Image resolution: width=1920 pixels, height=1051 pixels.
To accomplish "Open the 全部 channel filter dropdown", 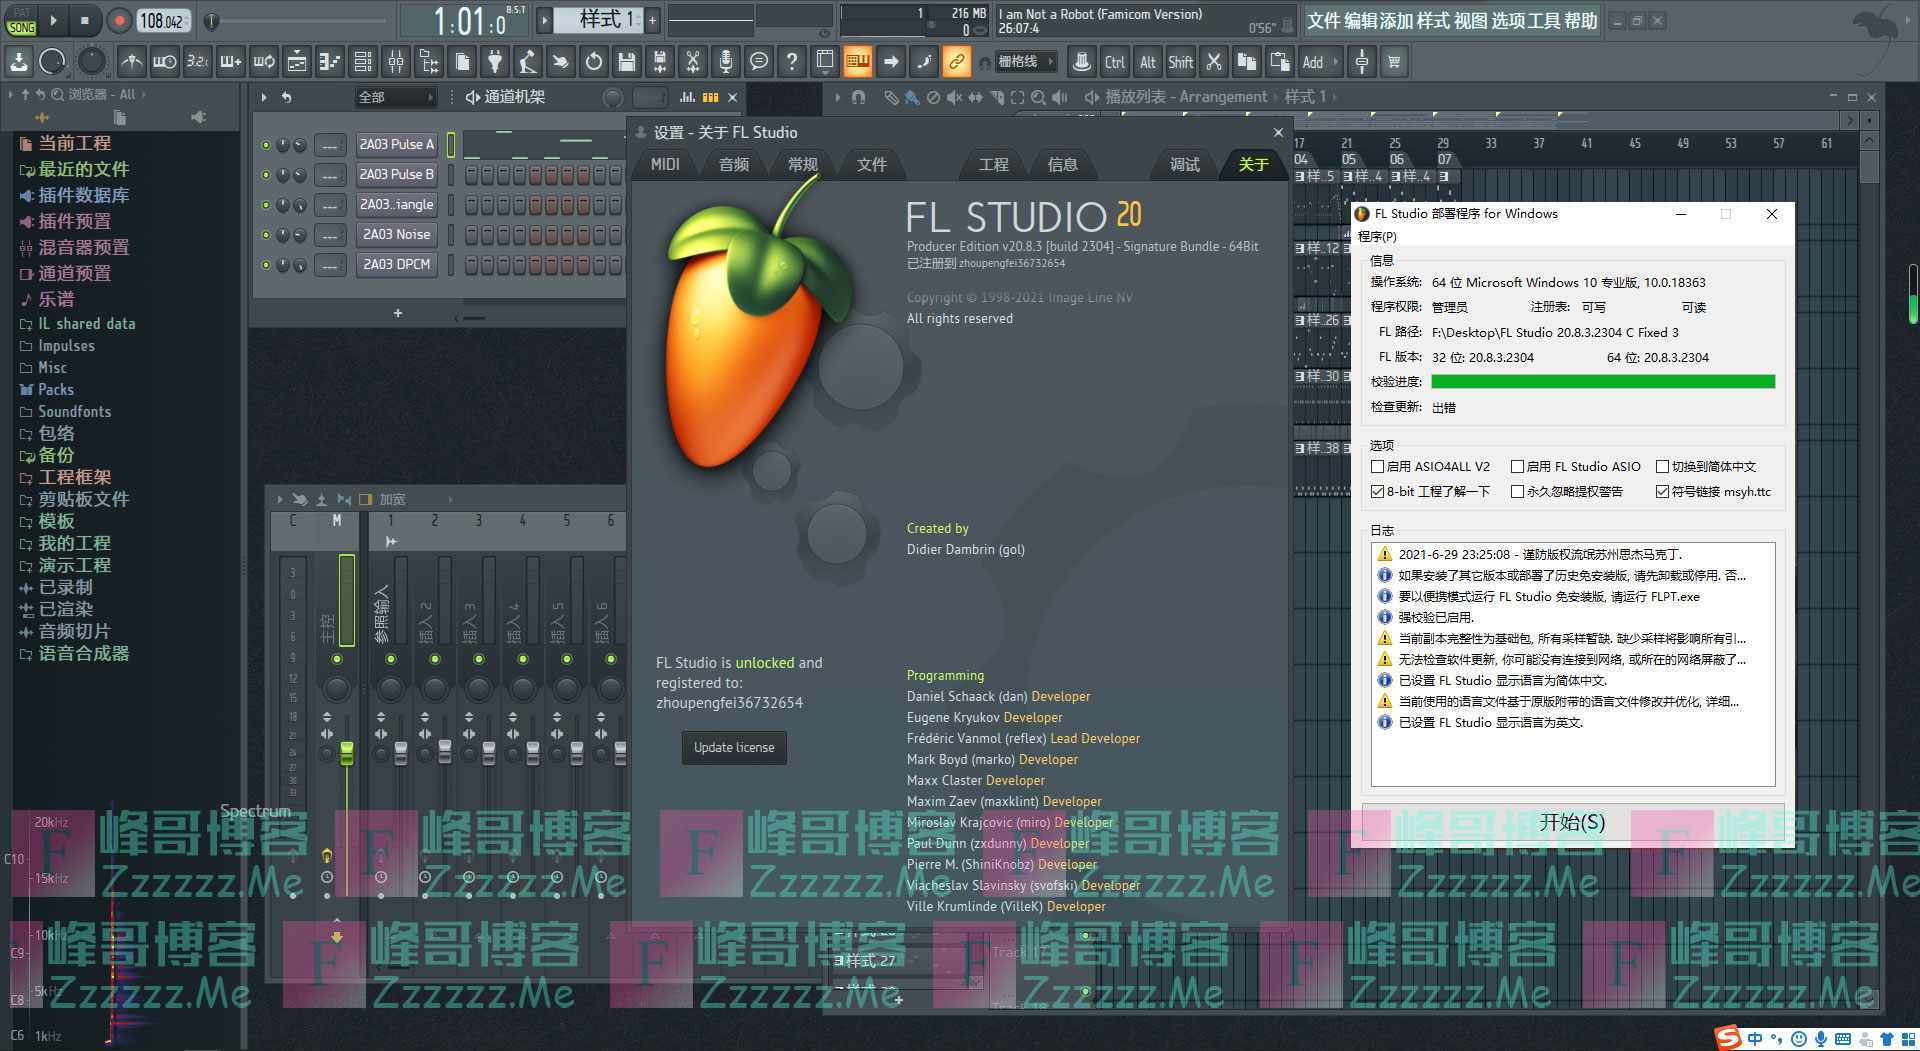I will (396, 97).
